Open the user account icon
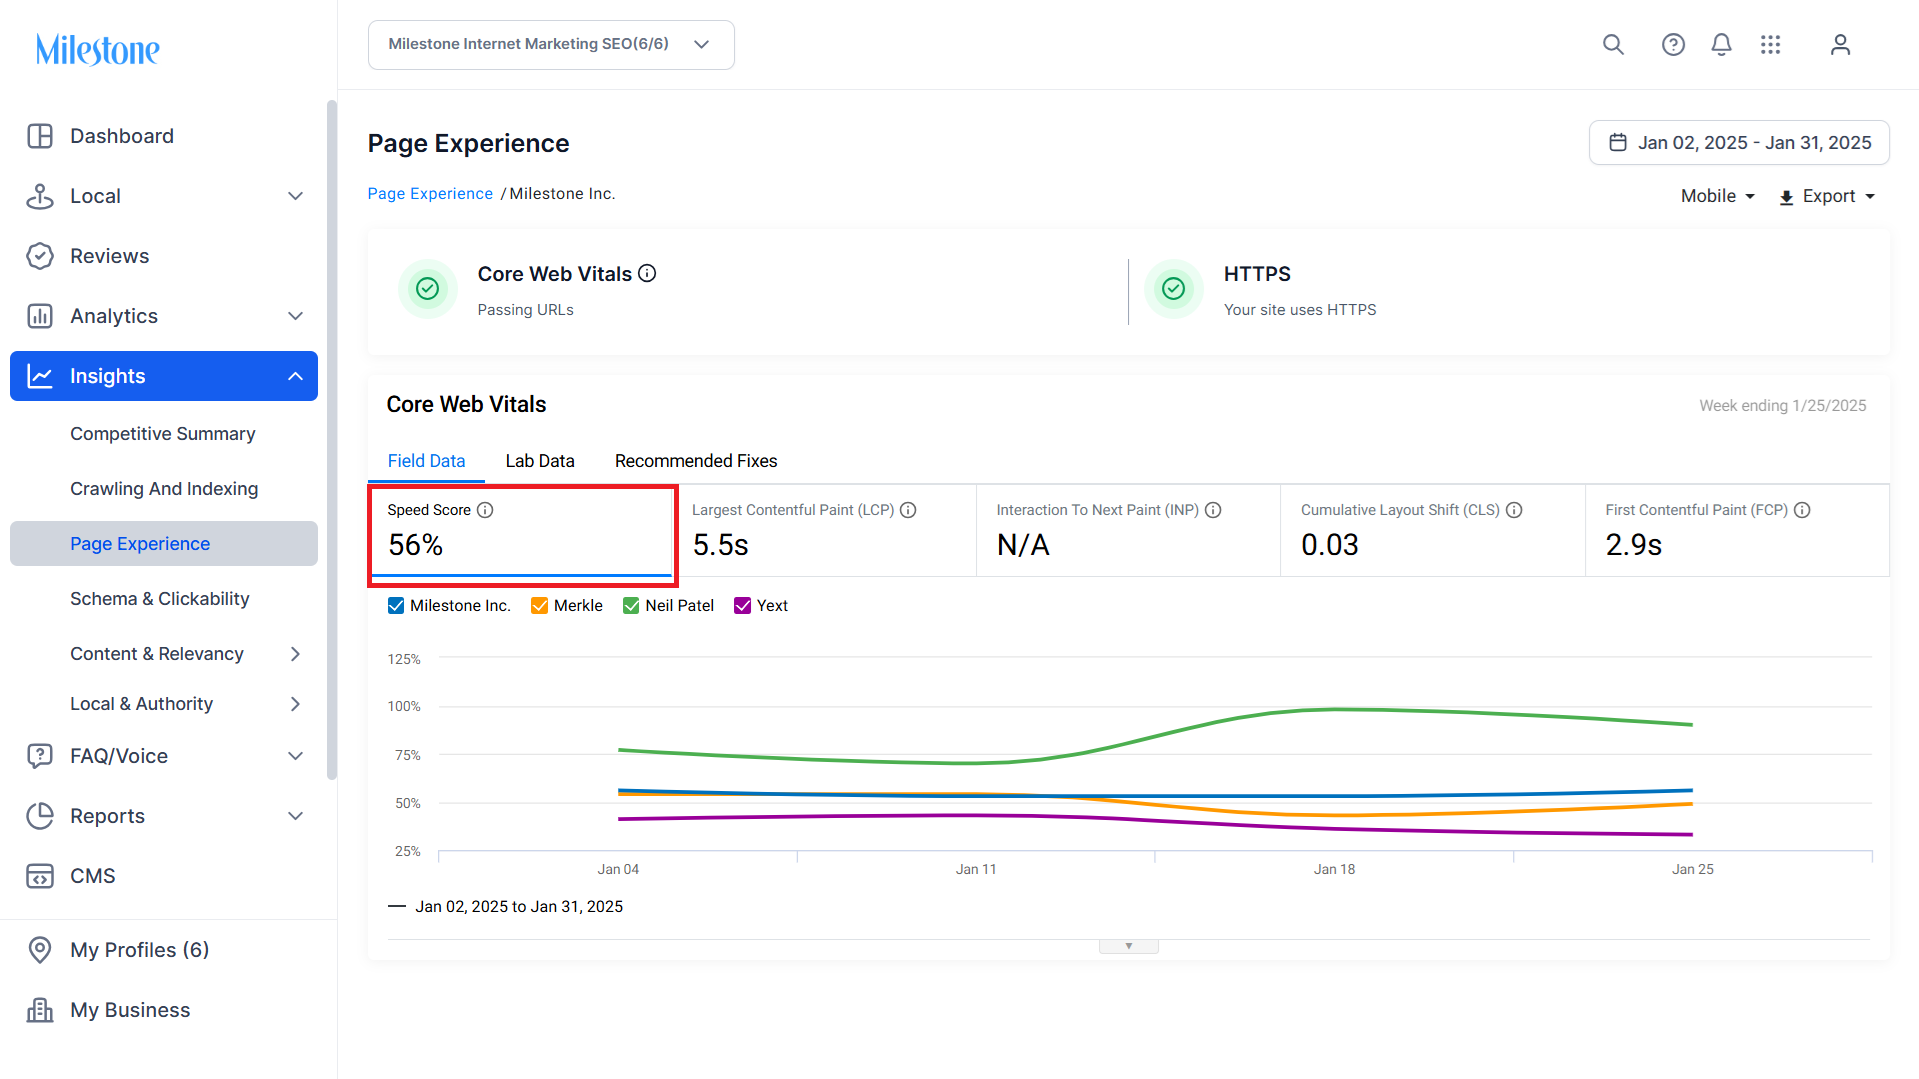Screen dimensions: 1919x1079 pyautogui.click(x=1840, y=45)
